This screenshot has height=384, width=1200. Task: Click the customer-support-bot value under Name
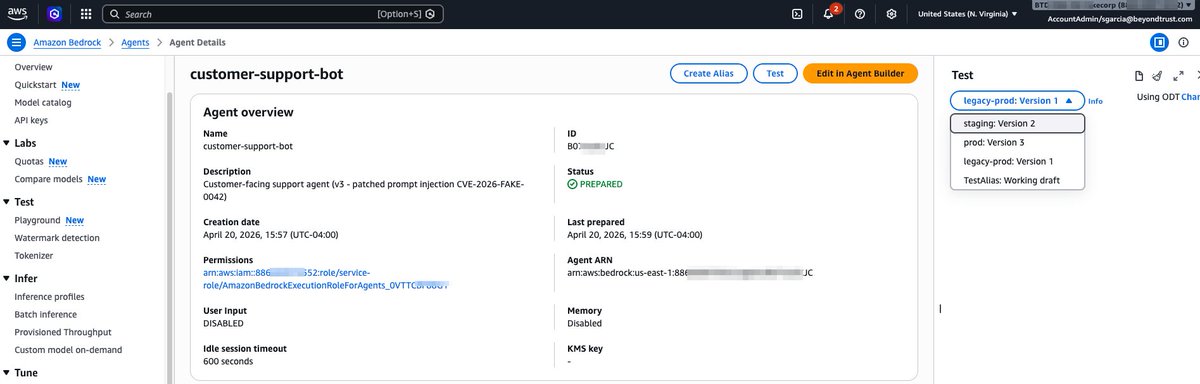[248, 145]
